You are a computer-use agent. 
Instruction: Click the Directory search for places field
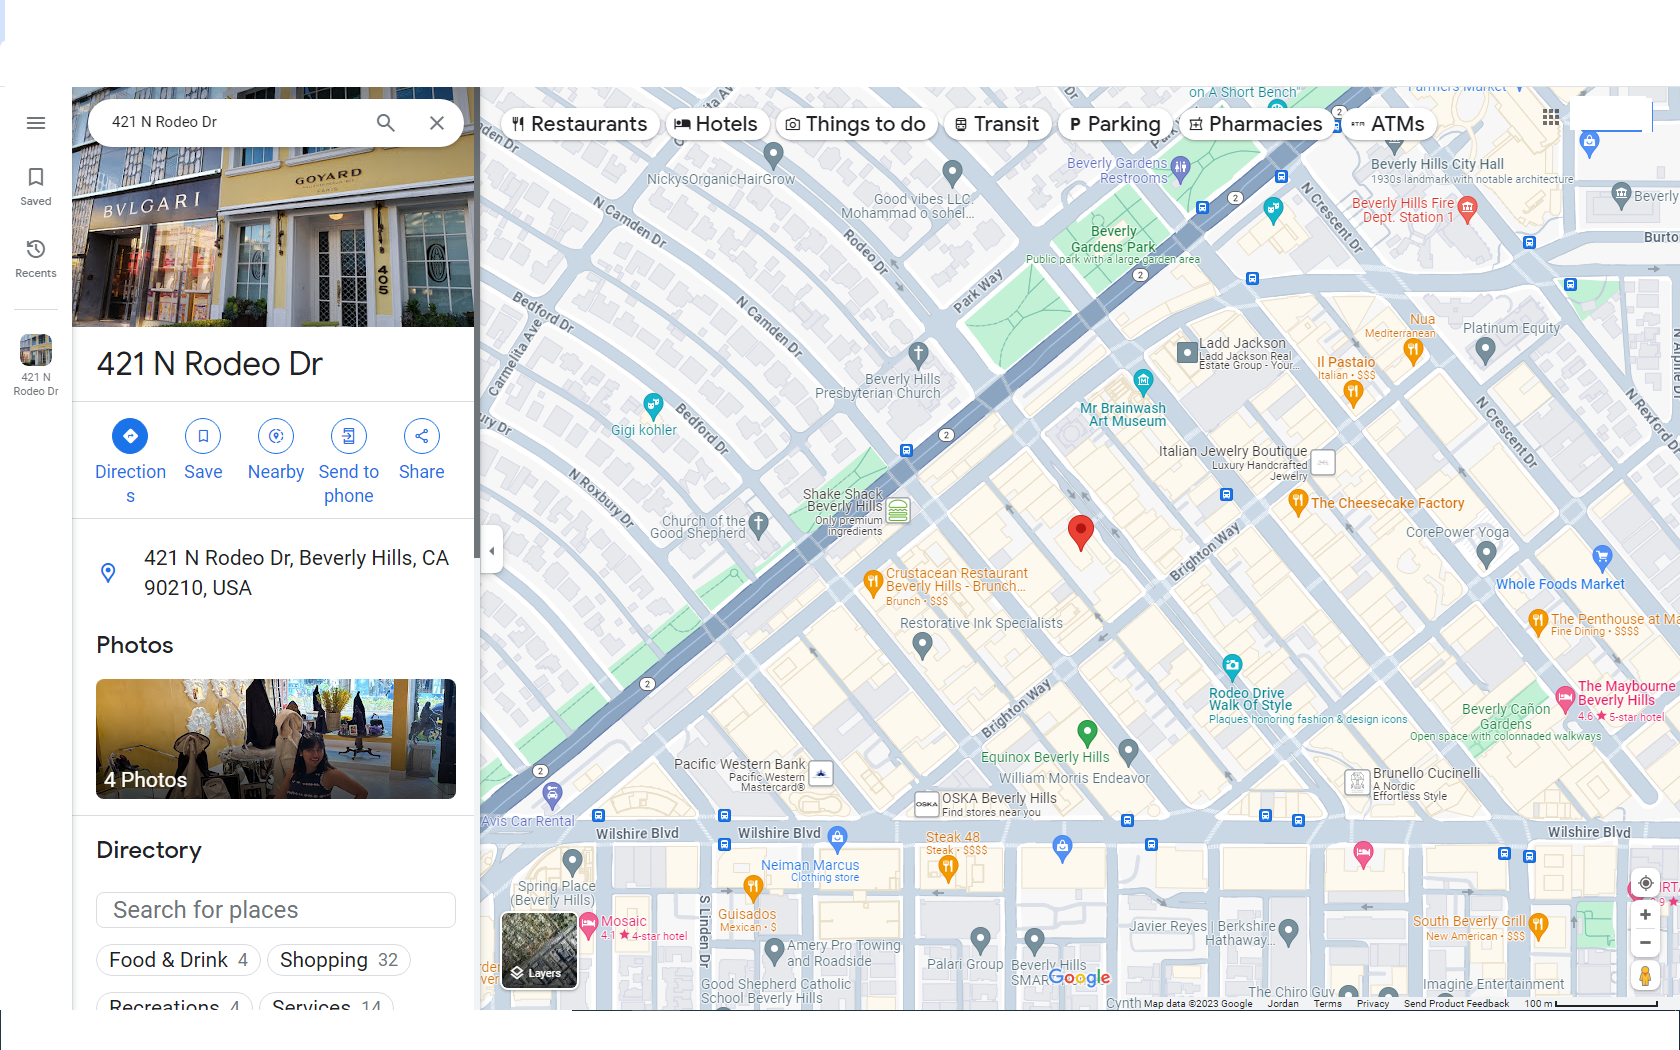point(276,910)
